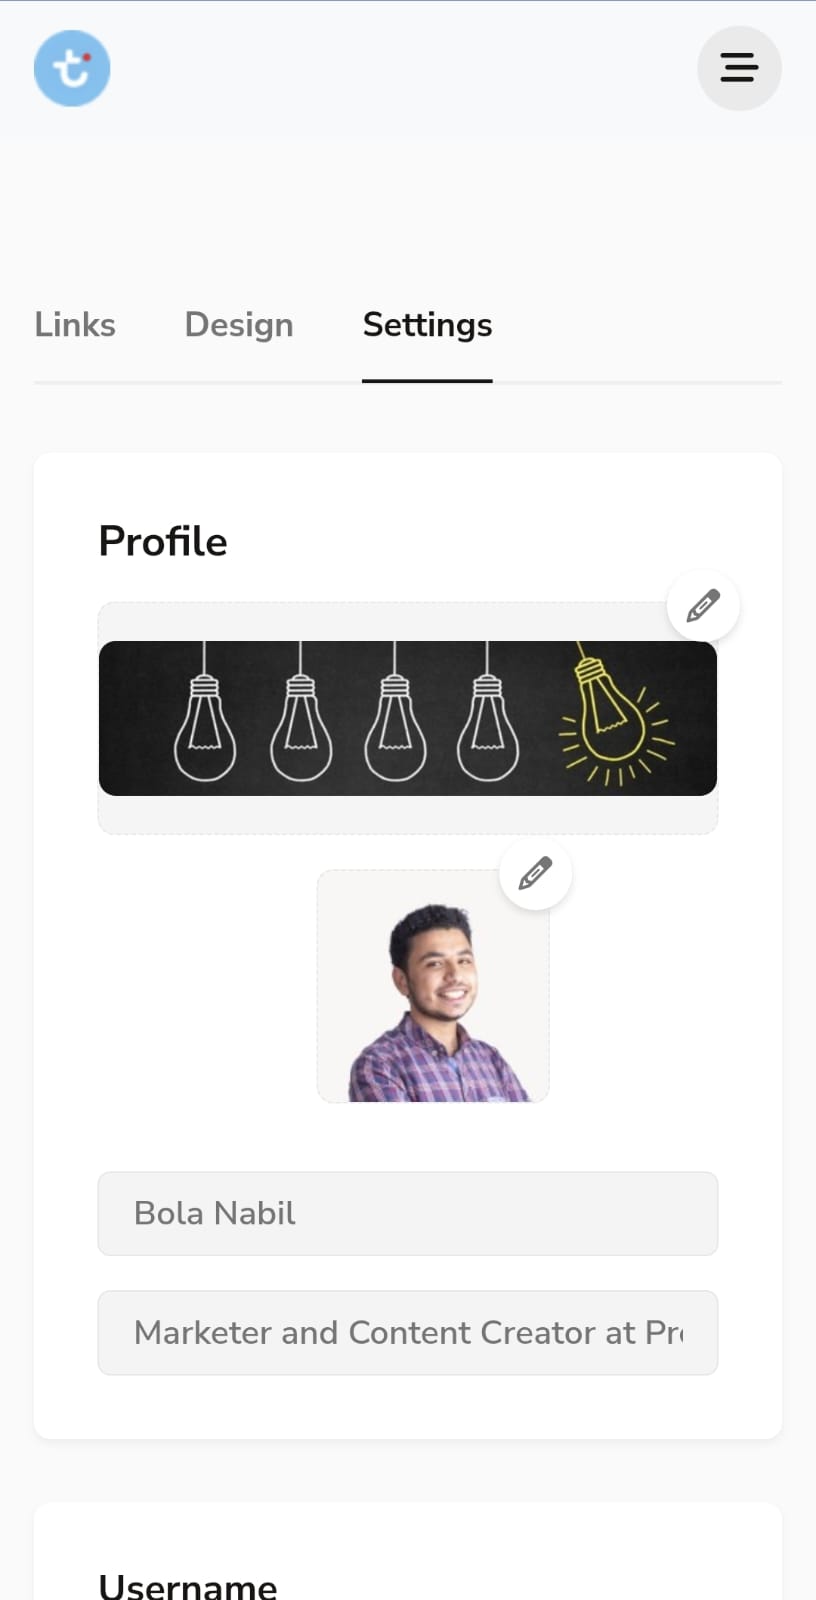Click the dashed upload area below banner
The width and height of the screenshot is (816, 1600).
[x=408, y=814]
